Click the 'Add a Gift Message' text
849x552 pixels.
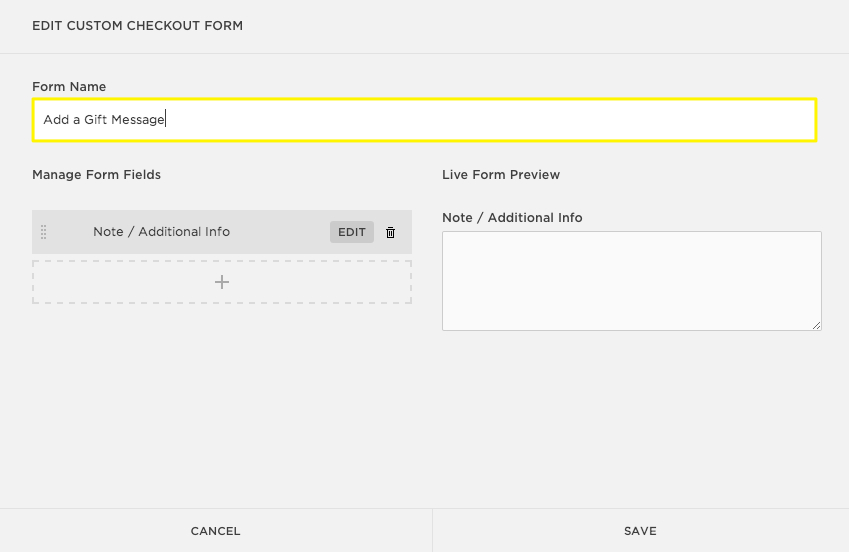pyautogui.click(x=103, y=120)
